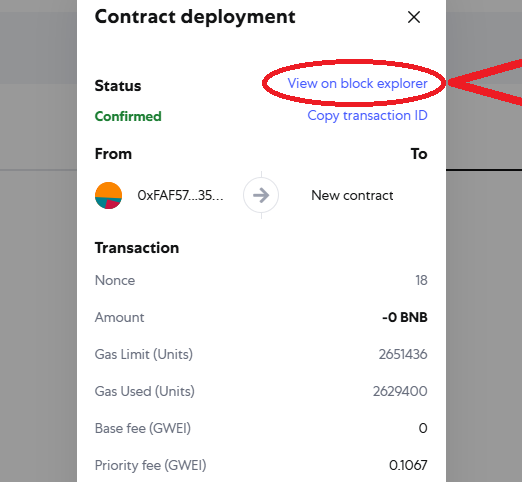Click the Base fee value 0
The width and height of the screenshot is (522, 482).
423,428
